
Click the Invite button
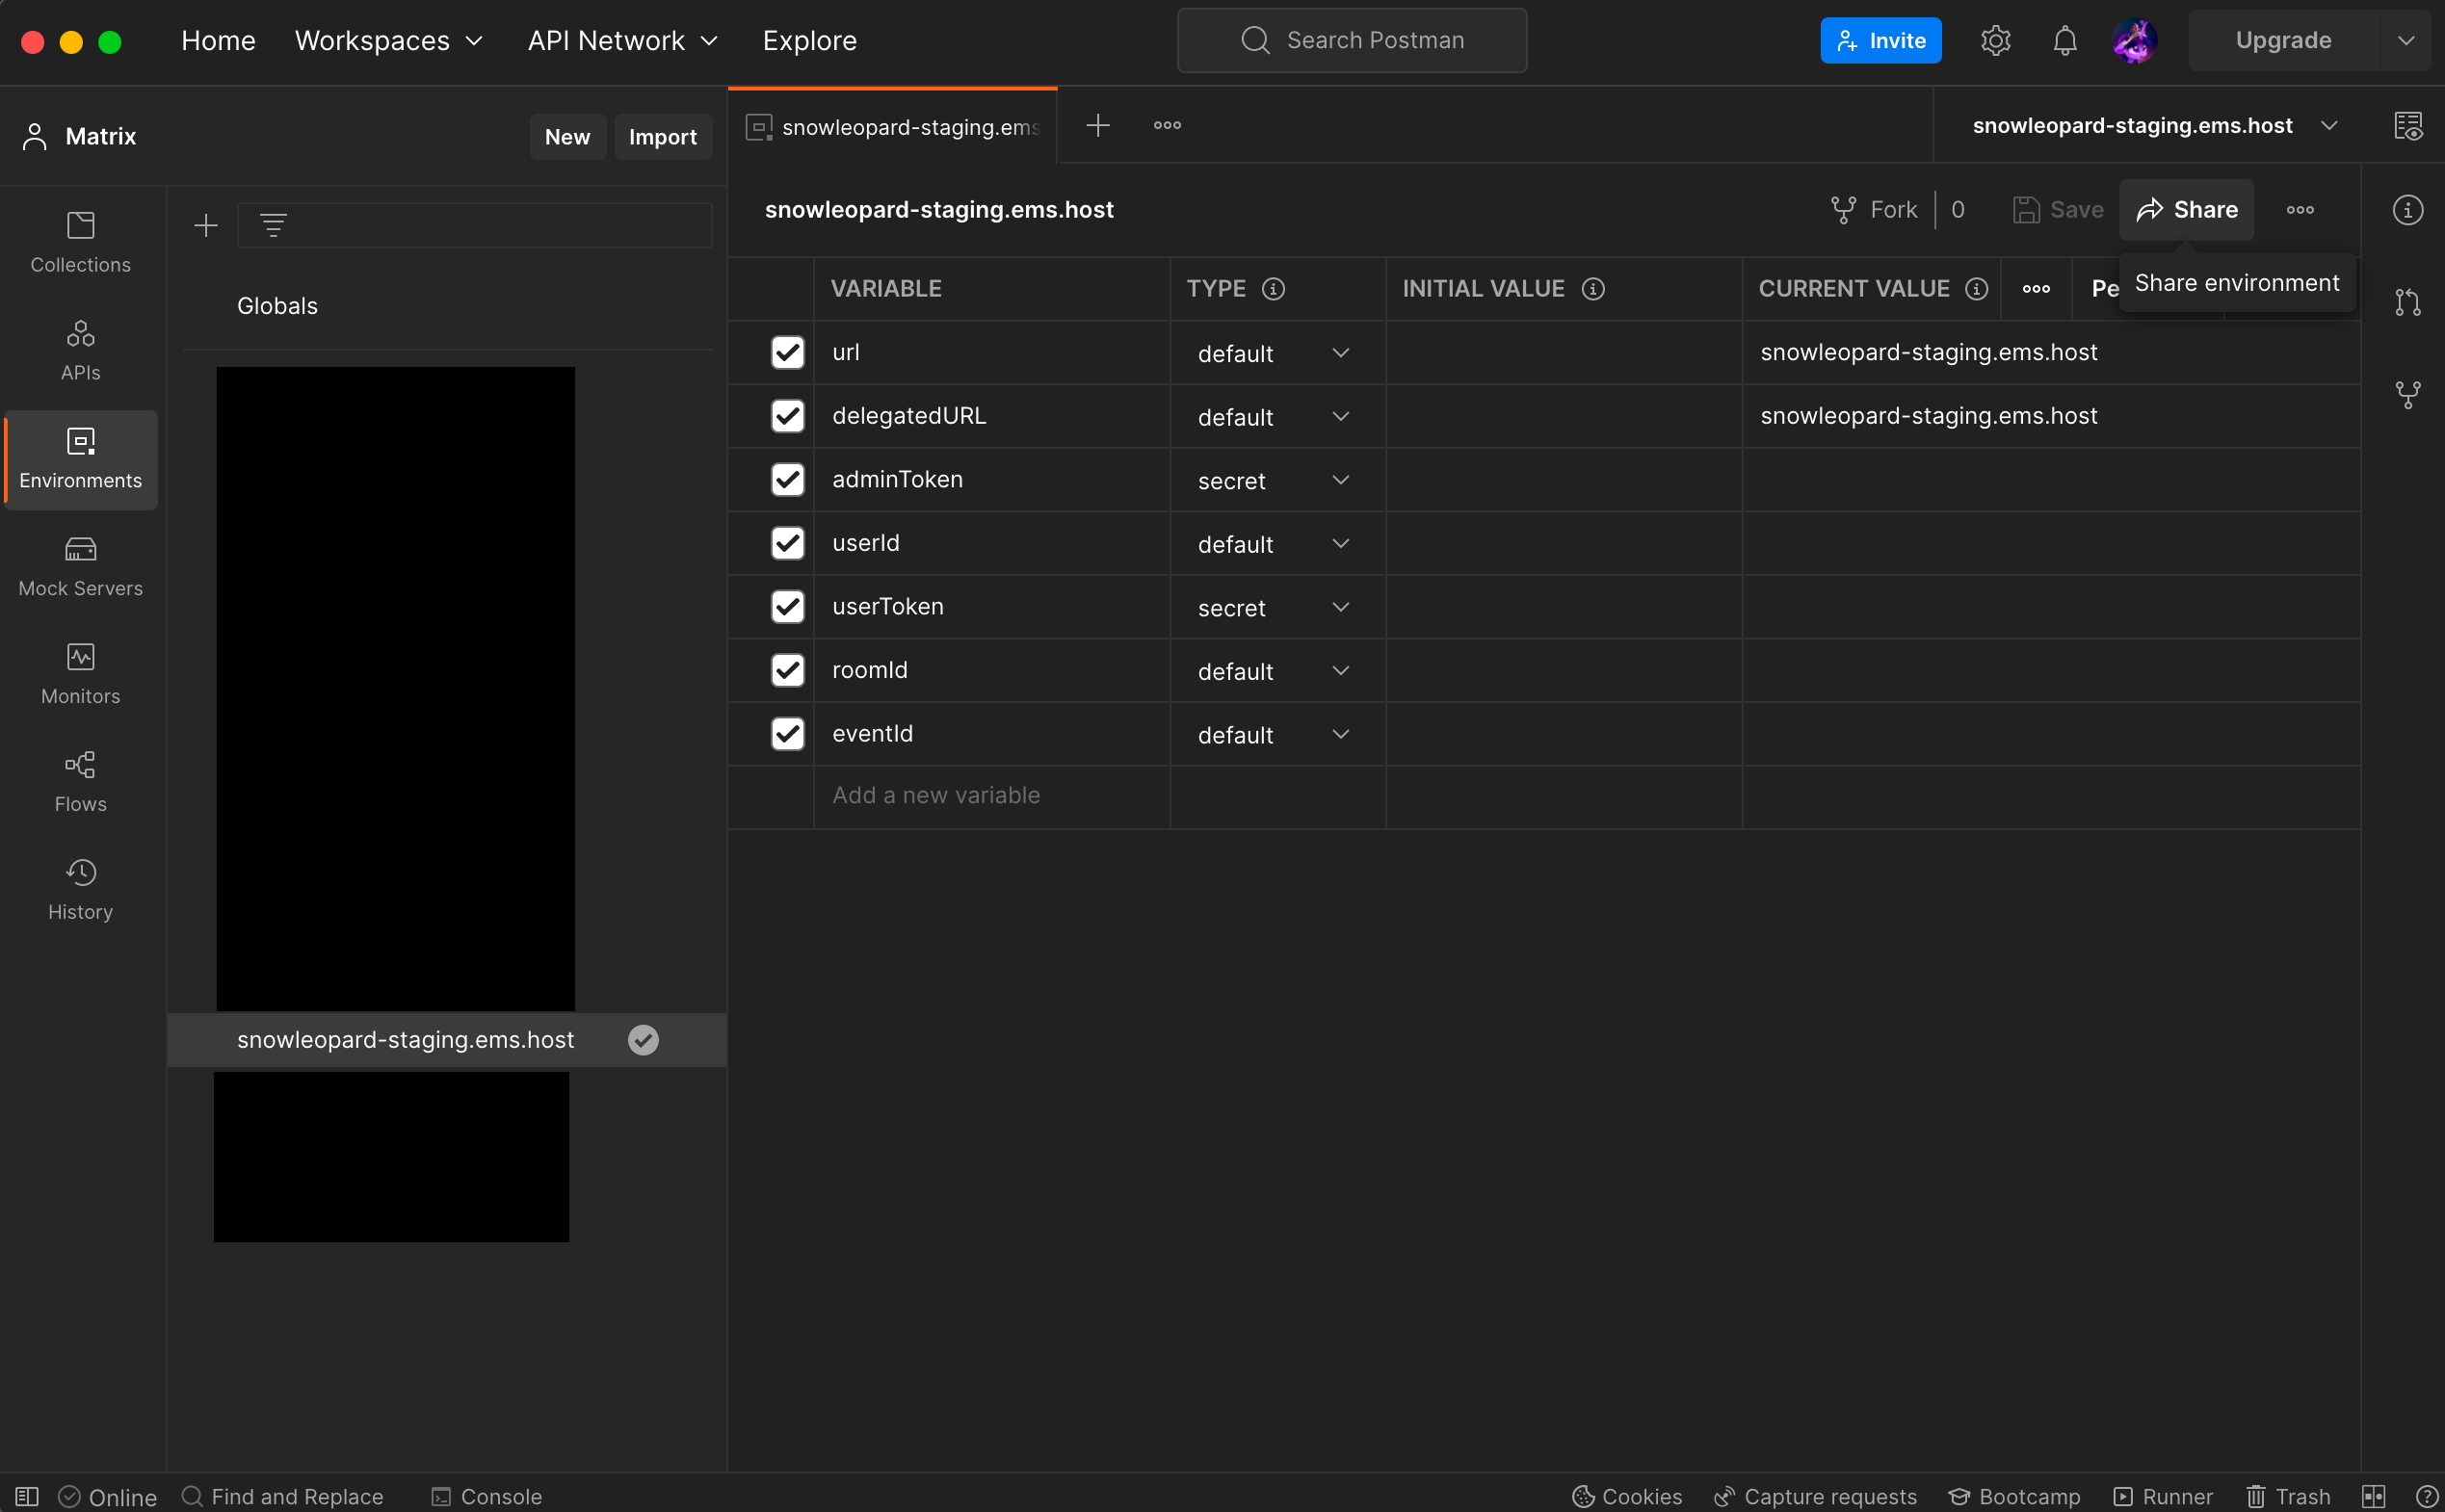coord(1880,41)
